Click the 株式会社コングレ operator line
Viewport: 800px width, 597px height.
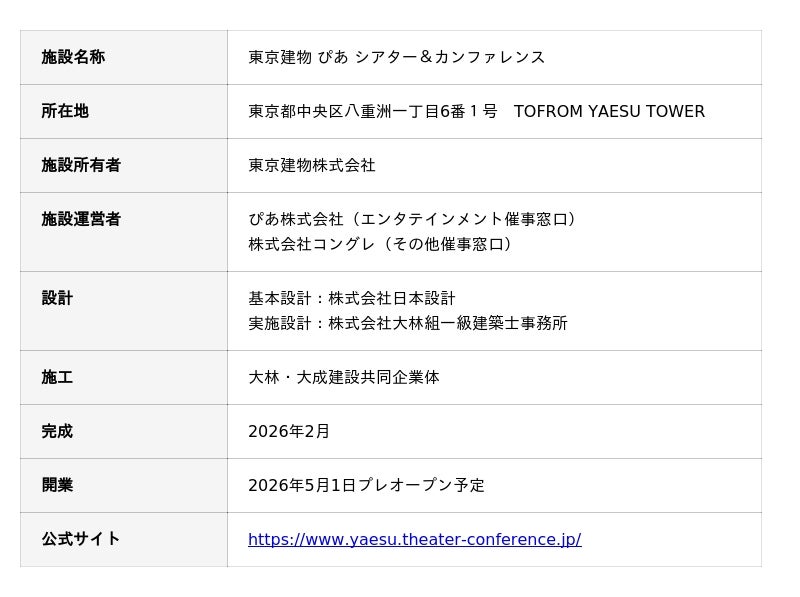[x=382, y=245]
